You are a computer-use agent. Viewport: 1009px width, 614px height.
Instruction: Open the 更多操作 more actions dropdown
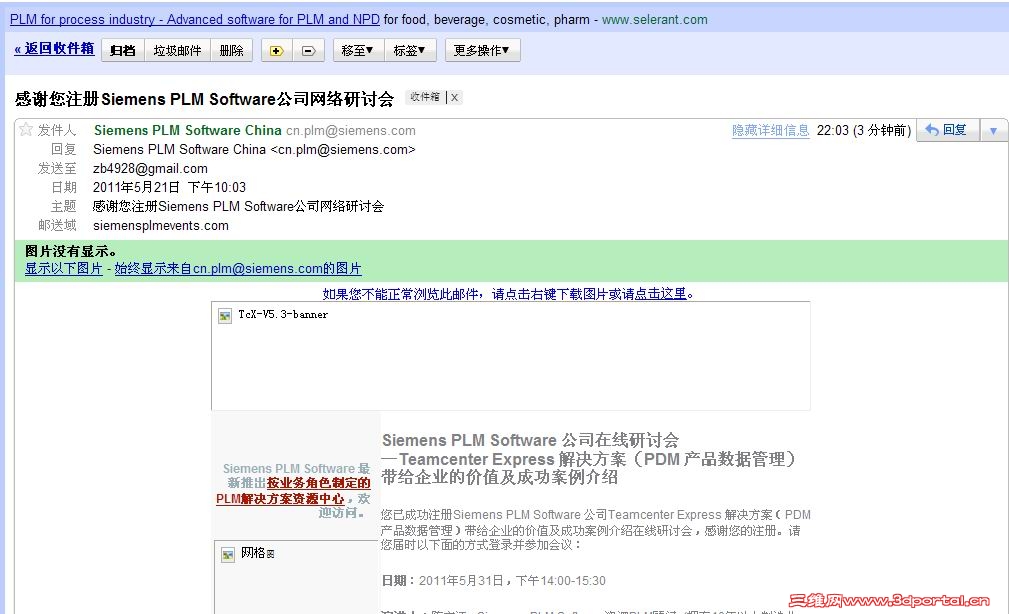tap(483, 50)
